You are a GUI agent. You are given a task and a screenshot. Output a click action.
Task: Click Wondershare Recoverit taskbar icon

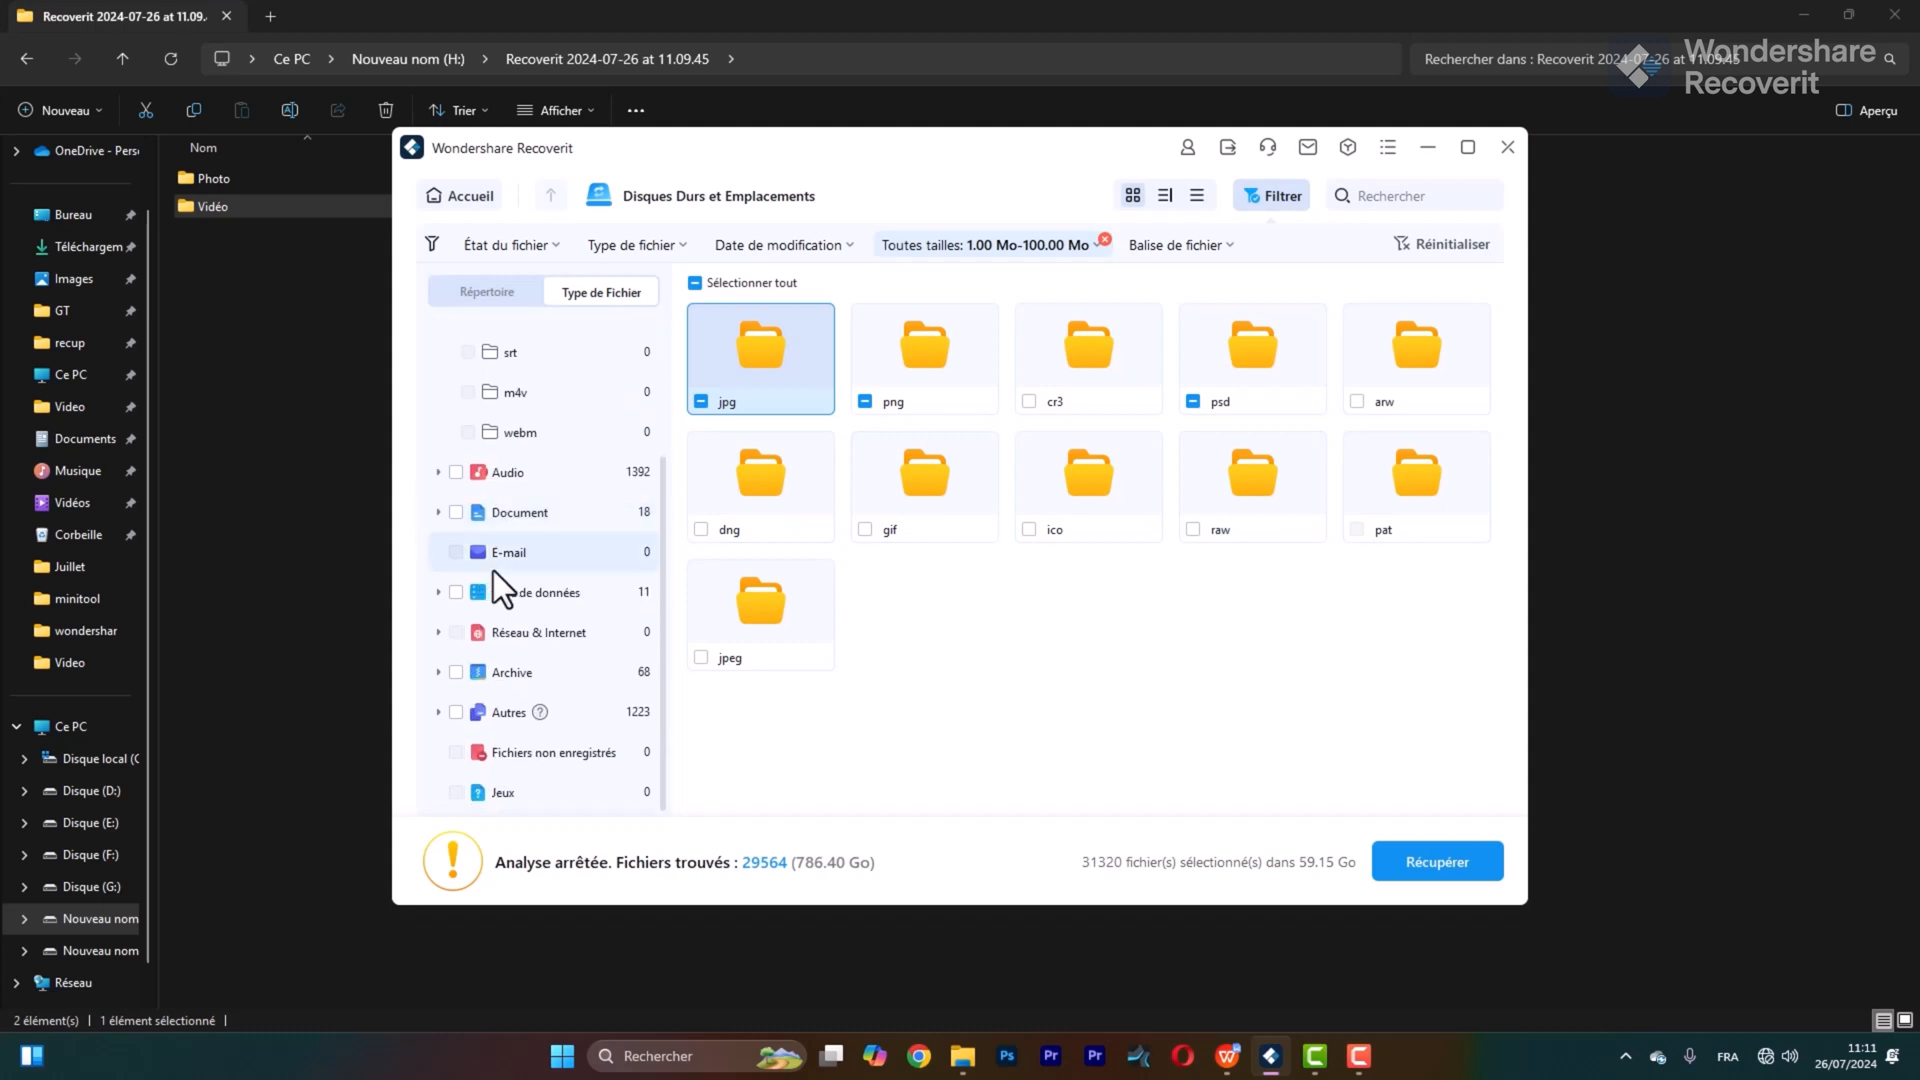point(1271,1056)
